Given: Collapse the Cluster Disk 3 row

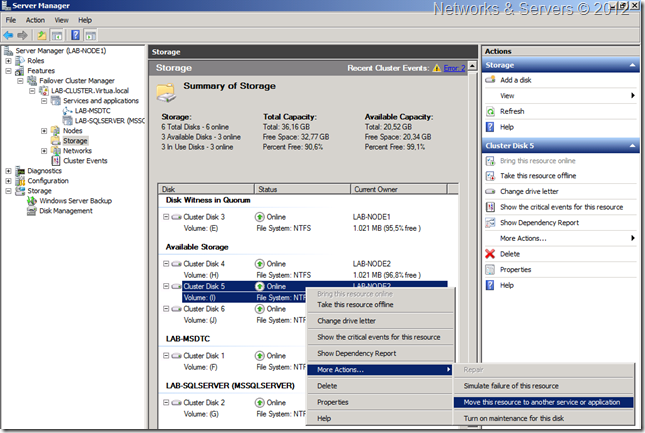Looking at the screenshot, I should tap(166, 216).
